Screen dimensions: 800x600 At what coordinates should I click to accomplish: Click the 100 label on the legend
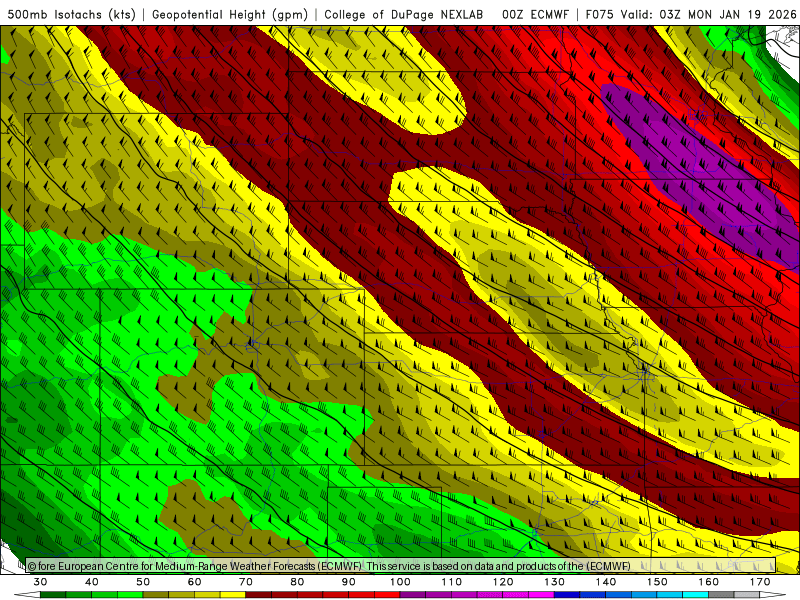[x=401, y=582]
